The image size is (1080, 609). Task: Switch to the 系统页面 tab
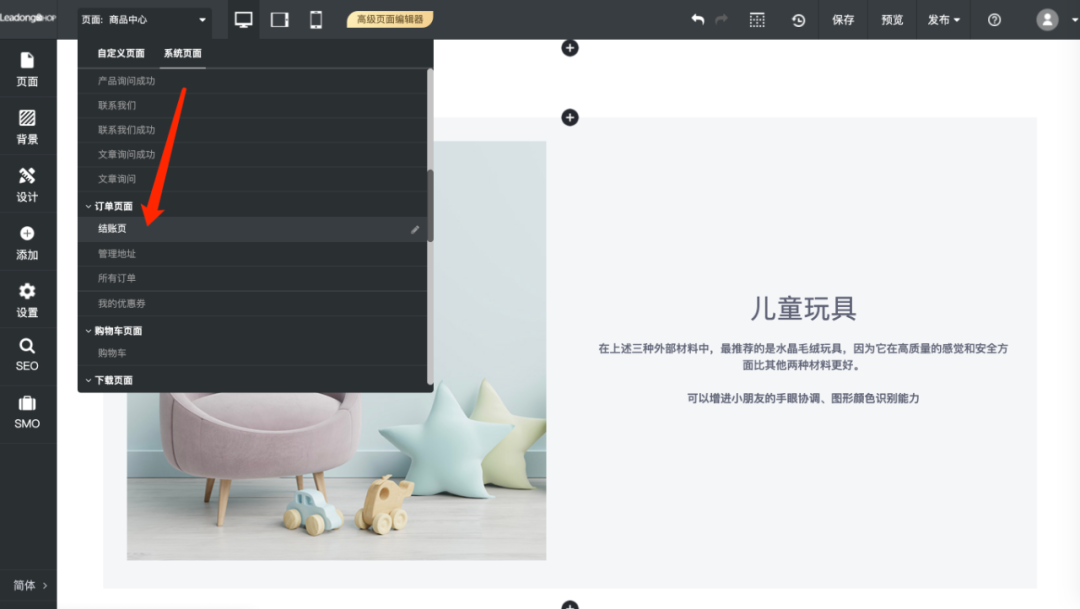click(183, 51)
